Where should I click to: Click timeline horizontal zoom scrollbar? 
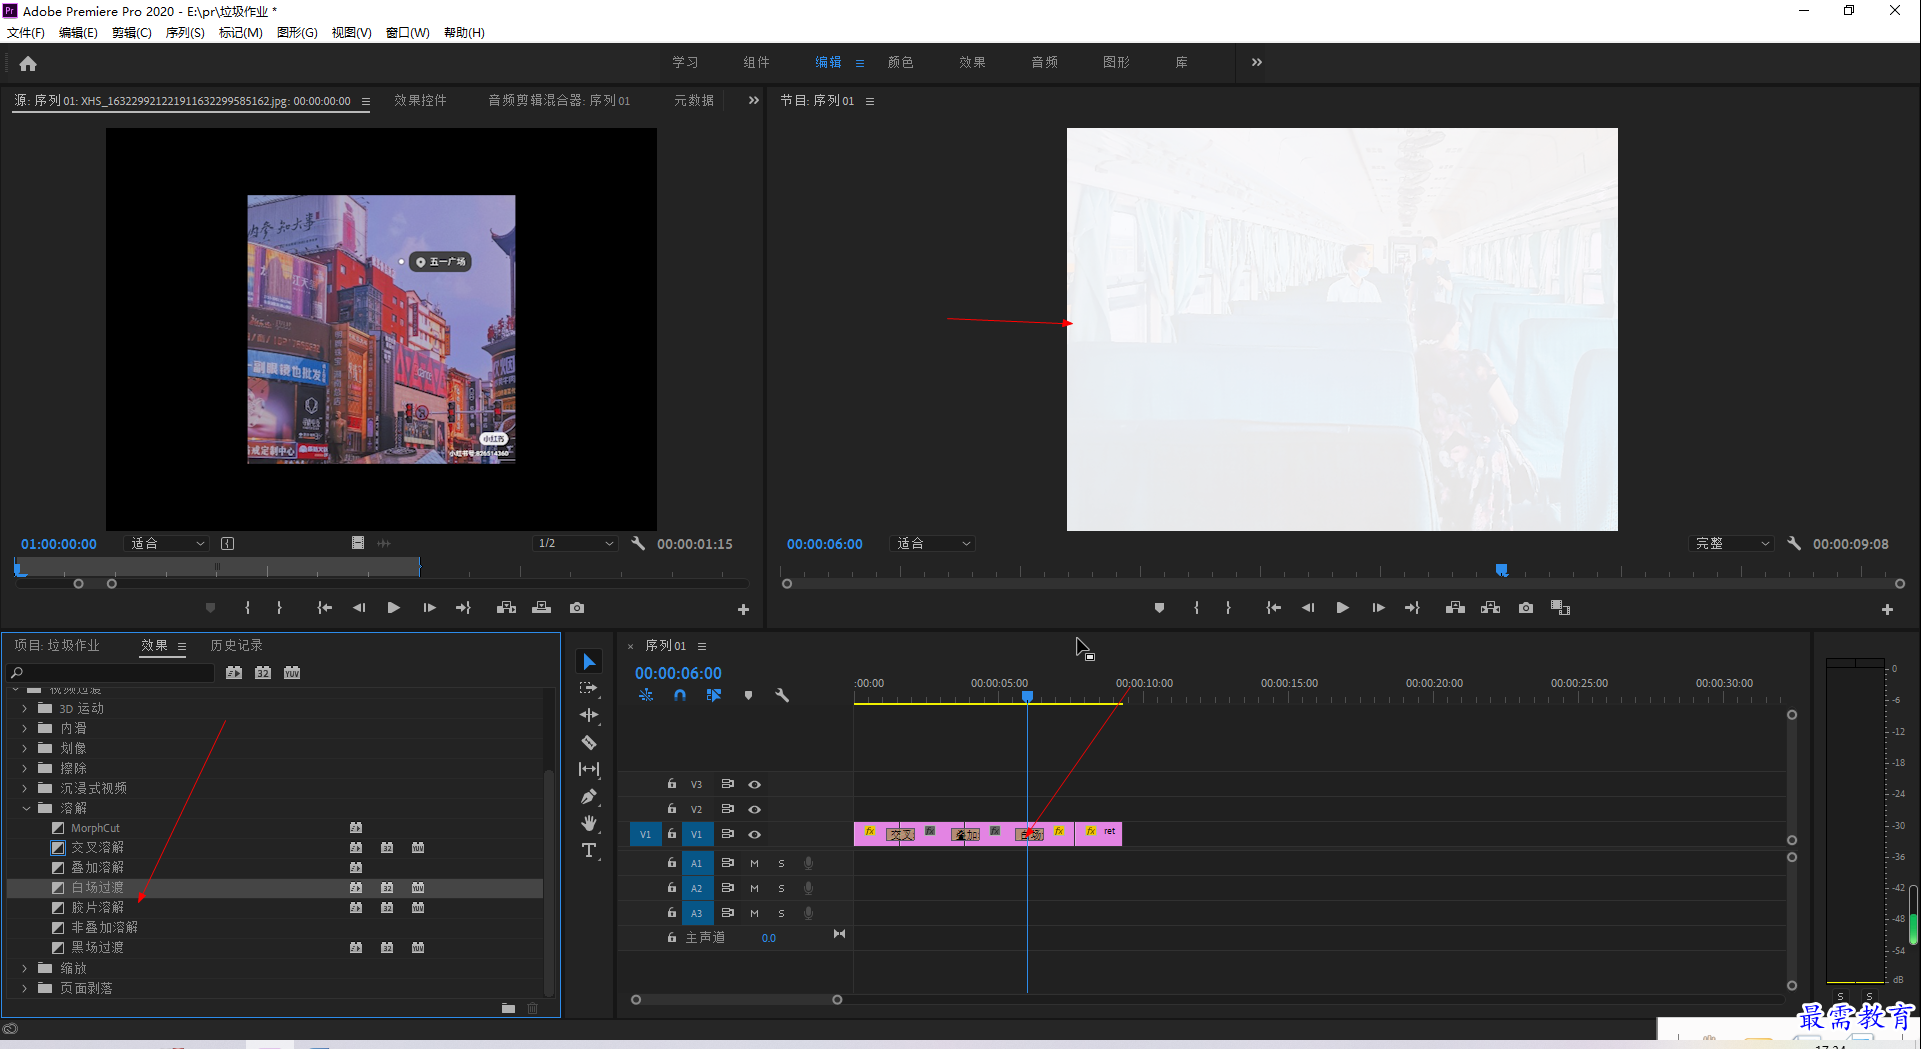point(736,999)
